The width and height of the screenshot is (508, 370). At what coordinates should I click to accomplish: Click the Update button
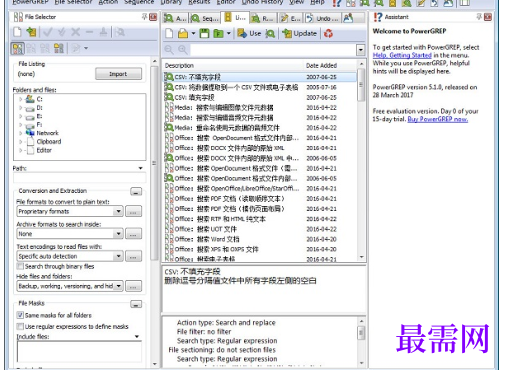tap(299, 33)
